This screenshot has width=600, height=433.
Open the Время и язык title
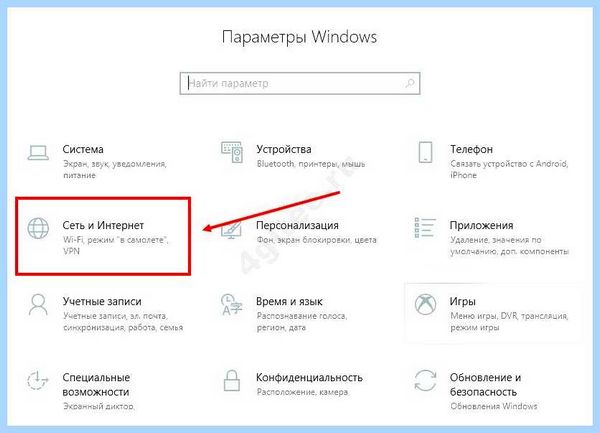point(289,301)
